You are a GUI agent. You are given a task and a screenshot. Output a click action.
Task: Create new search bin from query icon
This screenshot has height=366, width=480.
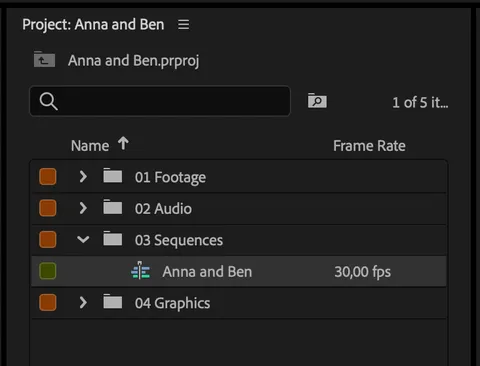point(317,101)
